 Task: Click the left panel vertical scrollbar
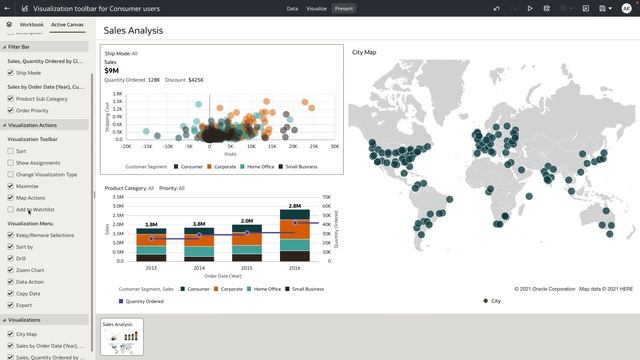click(92, 212)
